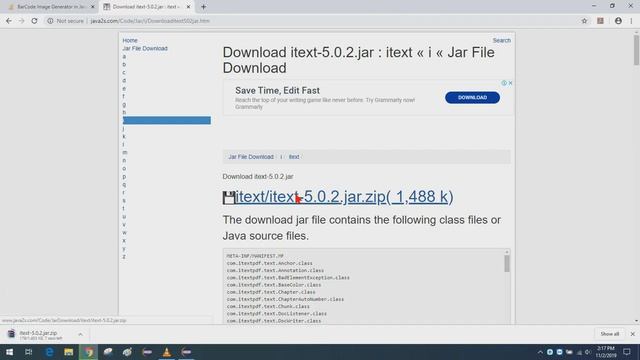
Task: Click the browser forward arrow
Action: click(x=21, y=21)
